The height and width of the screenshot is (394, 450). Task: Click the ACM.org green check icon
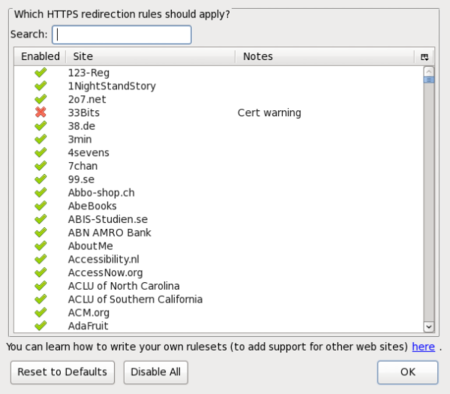coord(41,312)
